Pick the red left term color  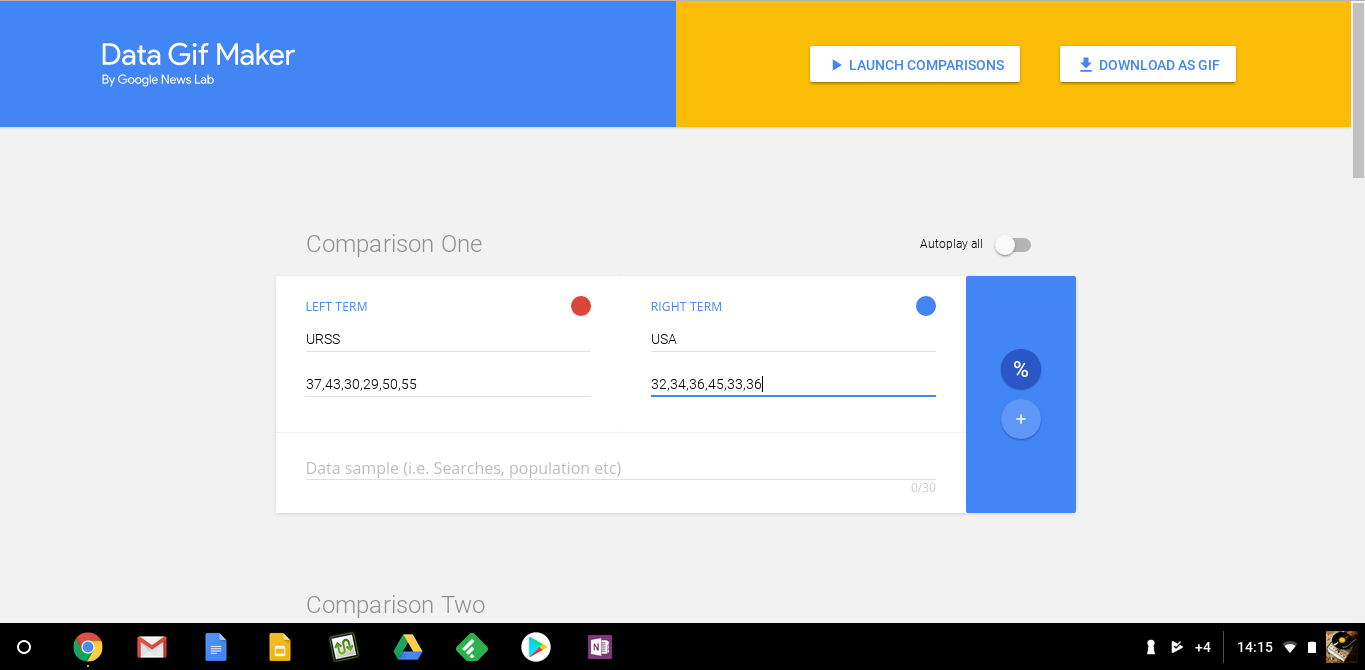(x=581, y=306)
